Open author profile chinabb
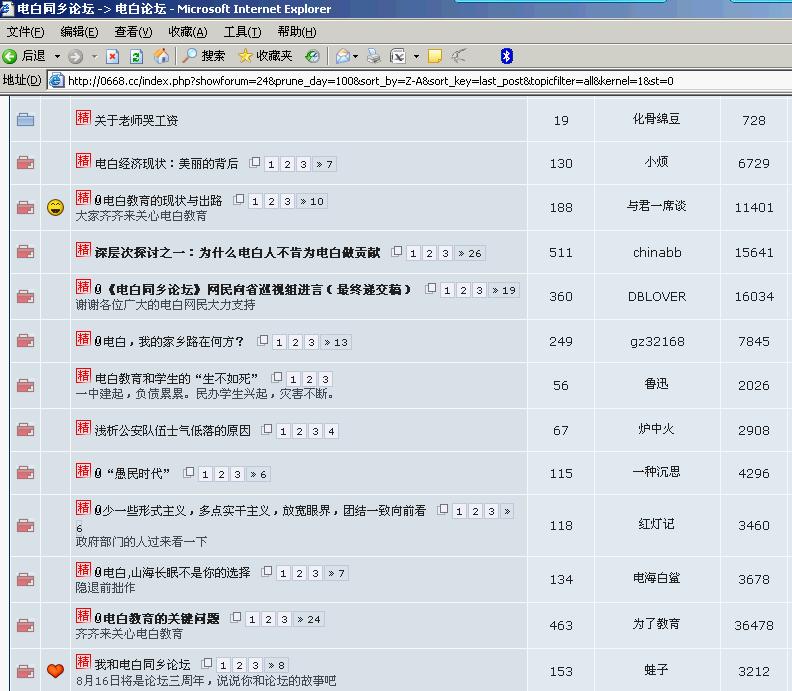This screenshot has height=691, width=792. click(x=657, y=253)
